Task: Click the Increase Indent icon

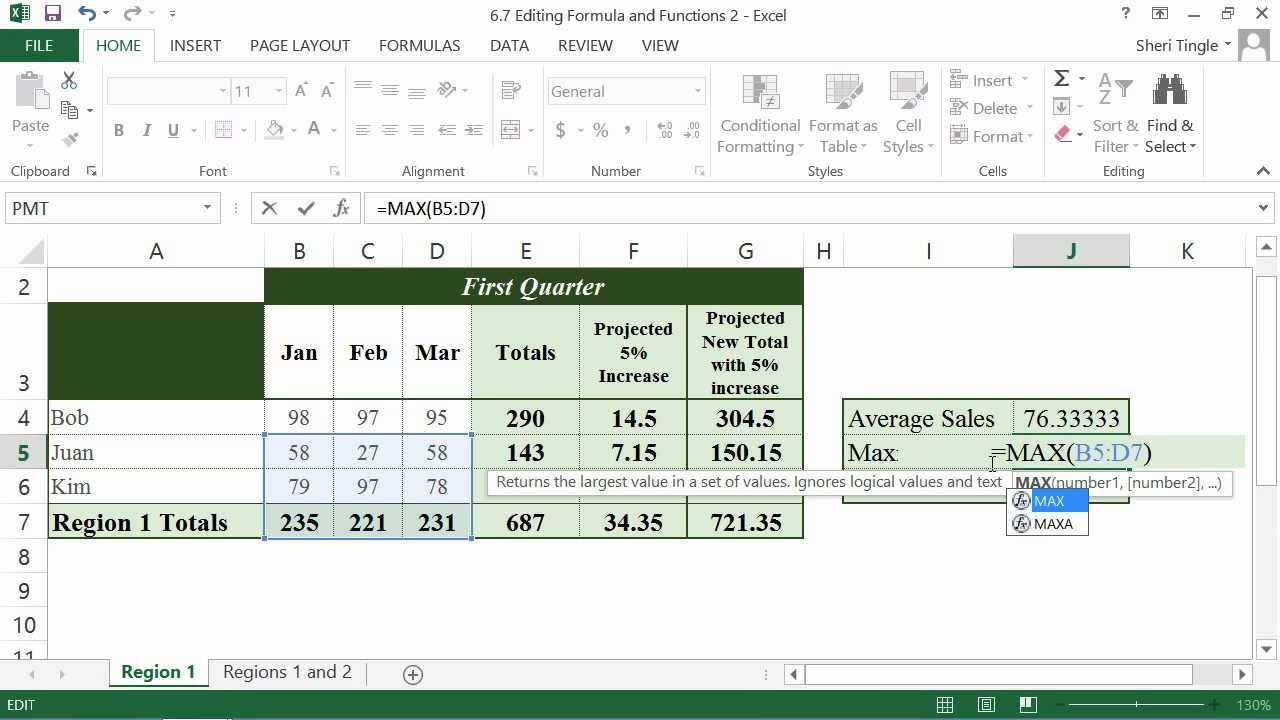Action: click(473, 130)
